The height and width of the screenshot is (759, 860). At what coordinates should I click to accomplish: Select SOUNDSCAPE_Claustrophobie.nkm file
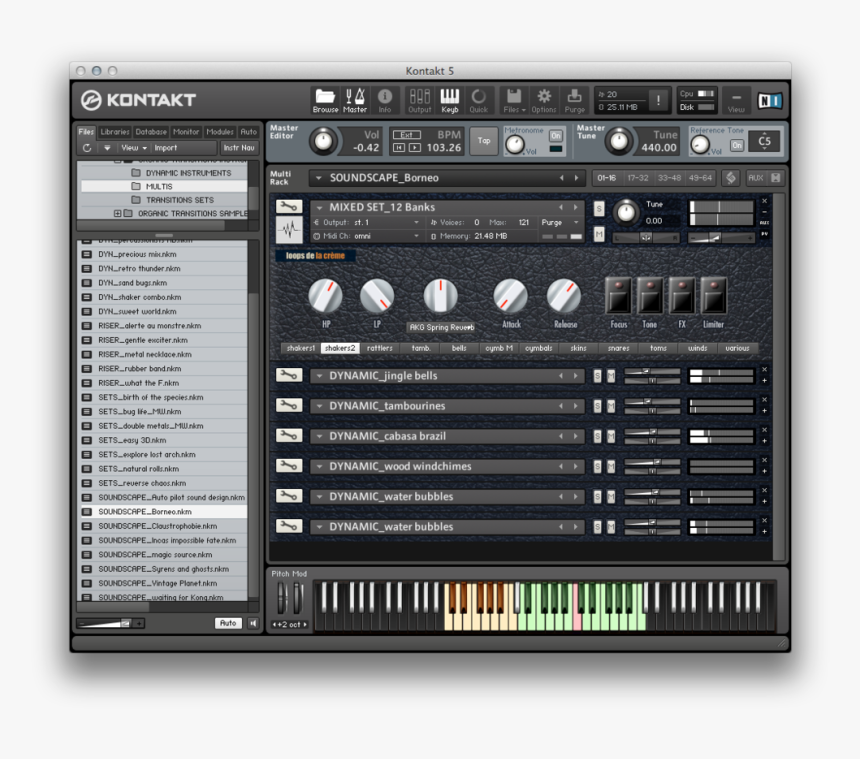click(x=162, y=526)
